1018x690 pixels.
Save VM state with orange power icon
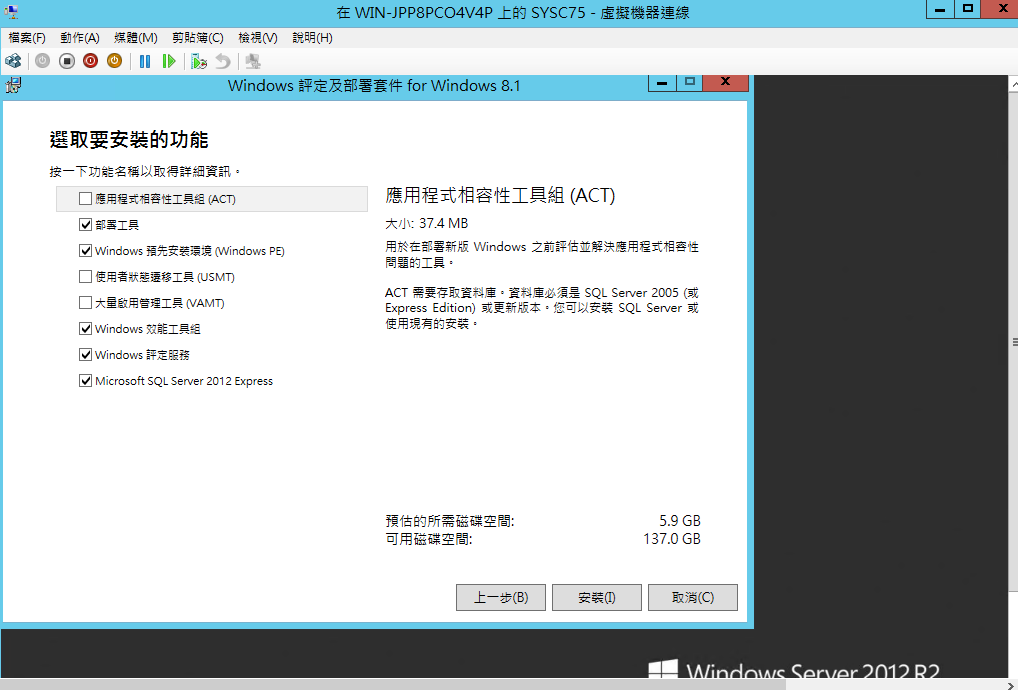tap(114, 61)
